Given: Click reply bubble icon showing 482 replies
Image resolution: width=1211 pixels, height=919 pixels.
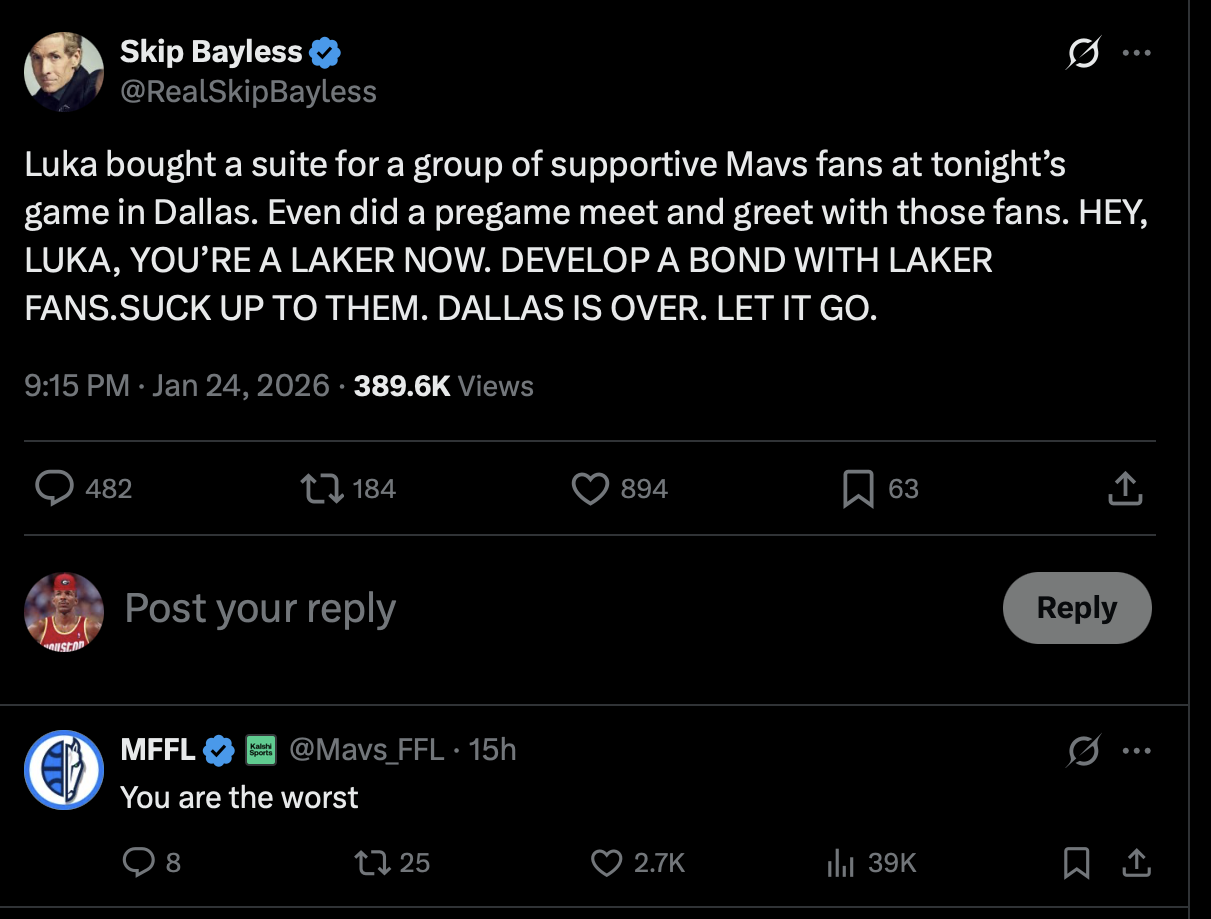Looking at the screenshot, I should (x=55, y=488).
